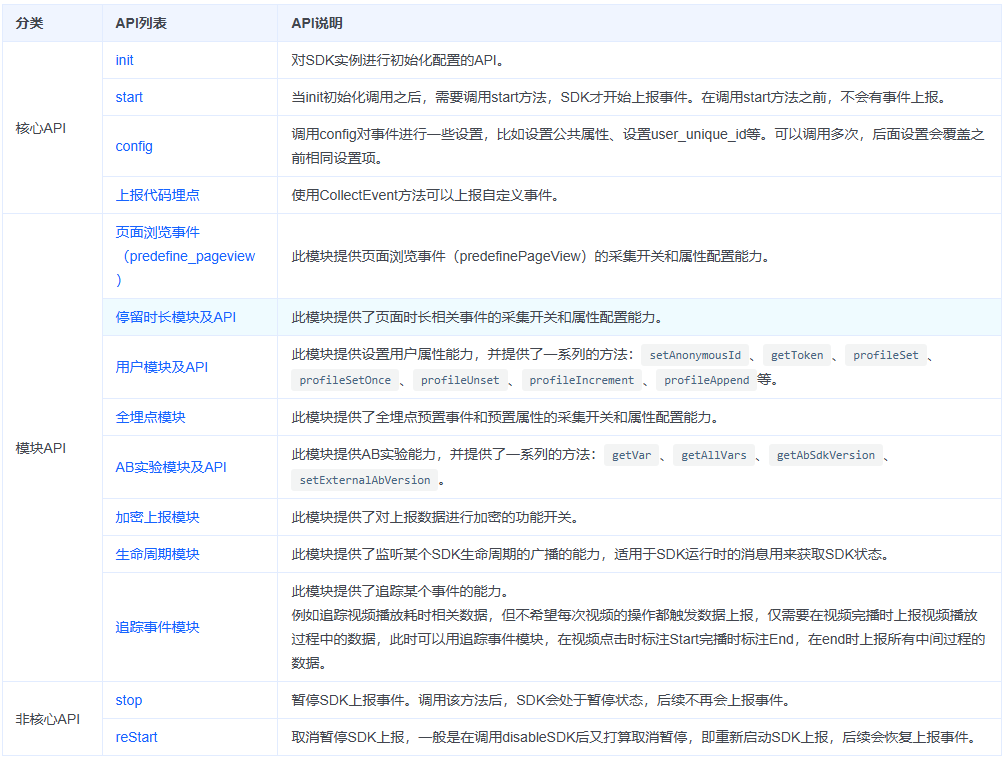Image resolution: width=1007 pixels, height=761 pixels.
Task: Open the init API link
Action: 124,60
